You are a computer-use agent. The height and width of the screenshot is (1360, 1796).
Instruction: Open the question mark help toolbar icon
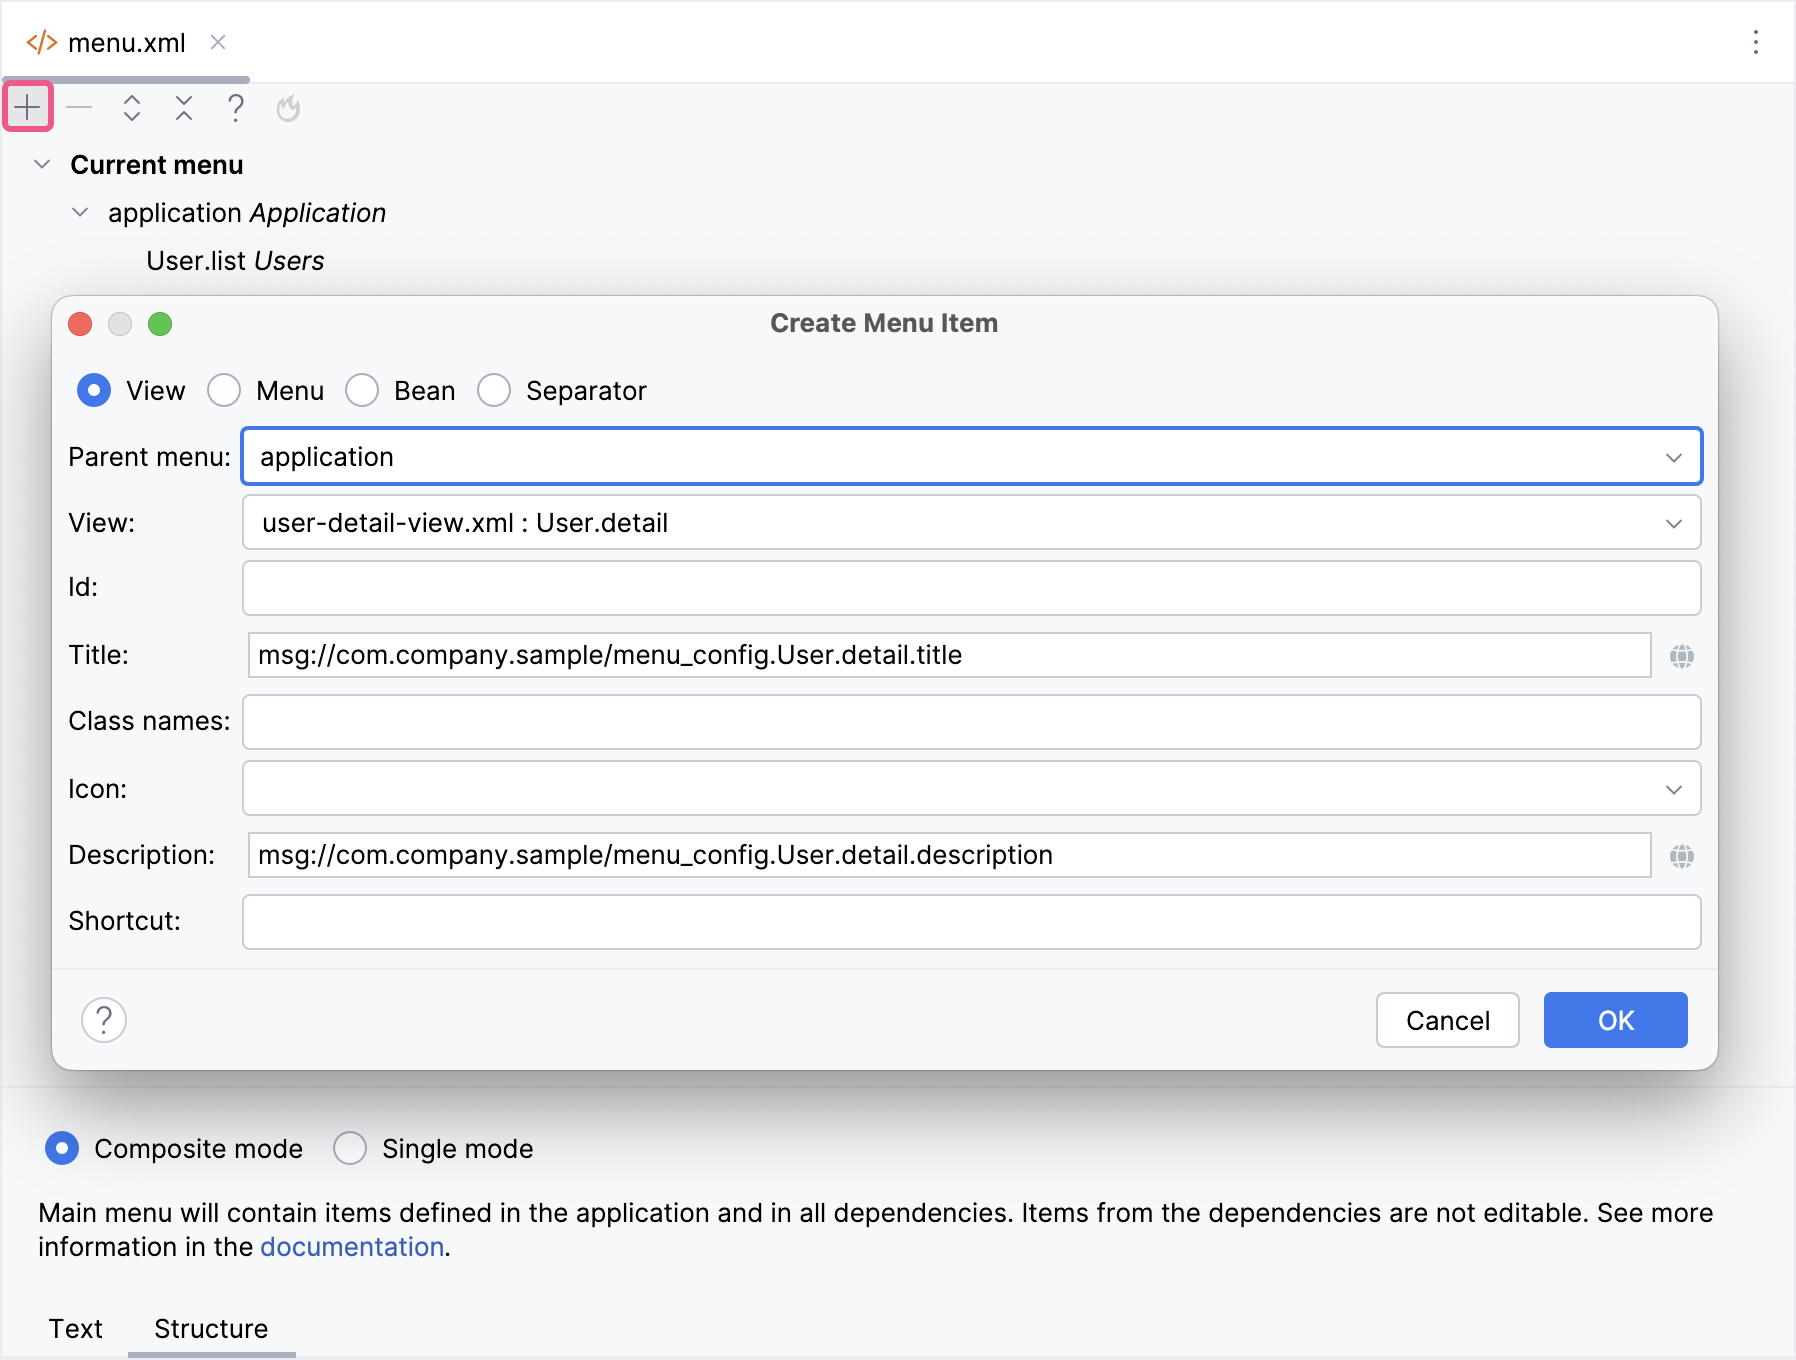pos(235,107)
